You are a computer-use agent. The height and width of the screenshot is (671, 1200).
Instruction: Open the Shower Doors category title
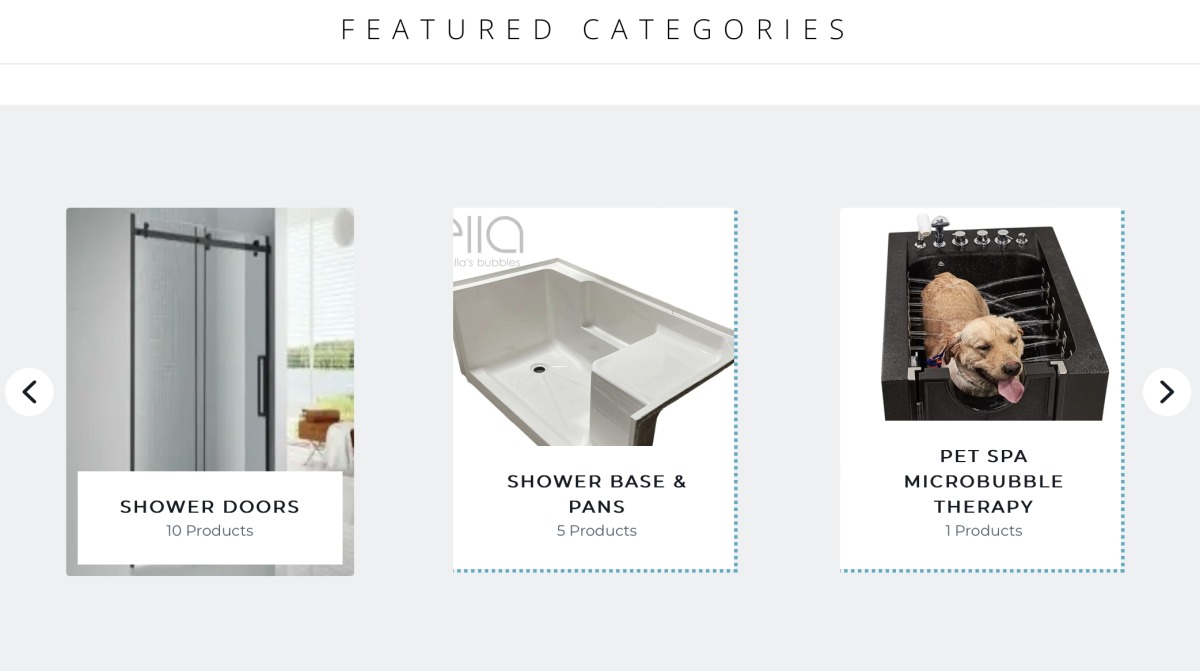(x=210, y=507)
